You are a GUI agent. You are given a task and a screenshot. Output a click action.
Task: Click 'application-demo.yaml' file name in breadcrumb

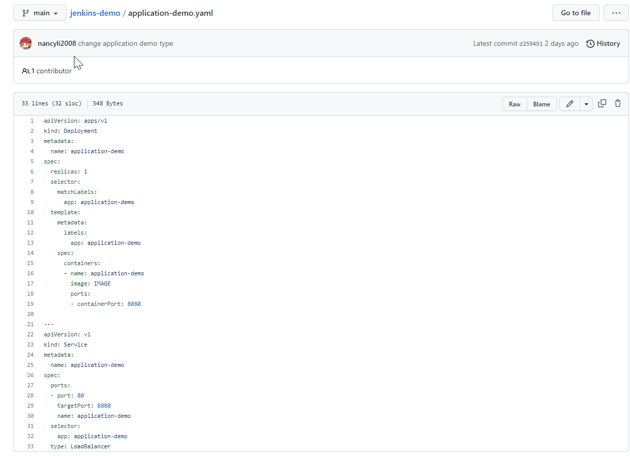[170, 13]
